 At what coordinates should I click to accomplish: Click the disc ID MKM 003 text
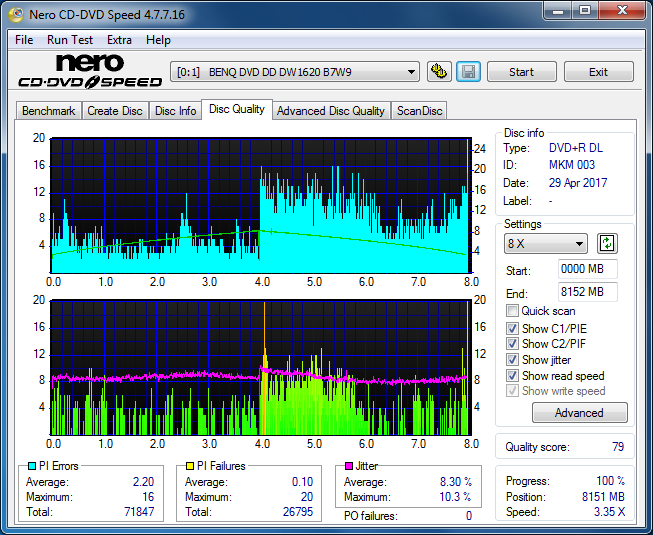(x=572, y=165)
